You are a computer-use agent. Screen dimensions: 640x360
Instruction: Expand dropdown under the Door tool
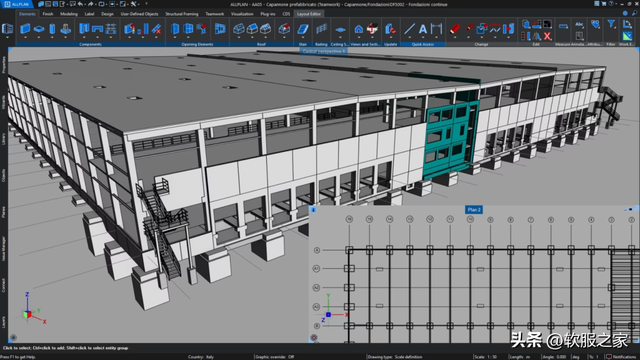click(x=175, y=38)
